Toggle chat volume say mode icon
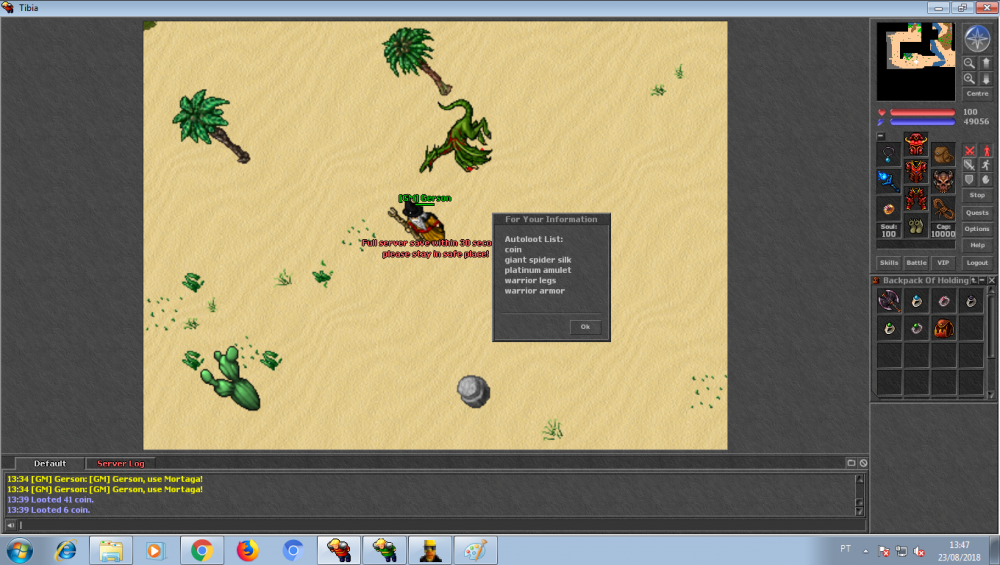 (10, 525)
